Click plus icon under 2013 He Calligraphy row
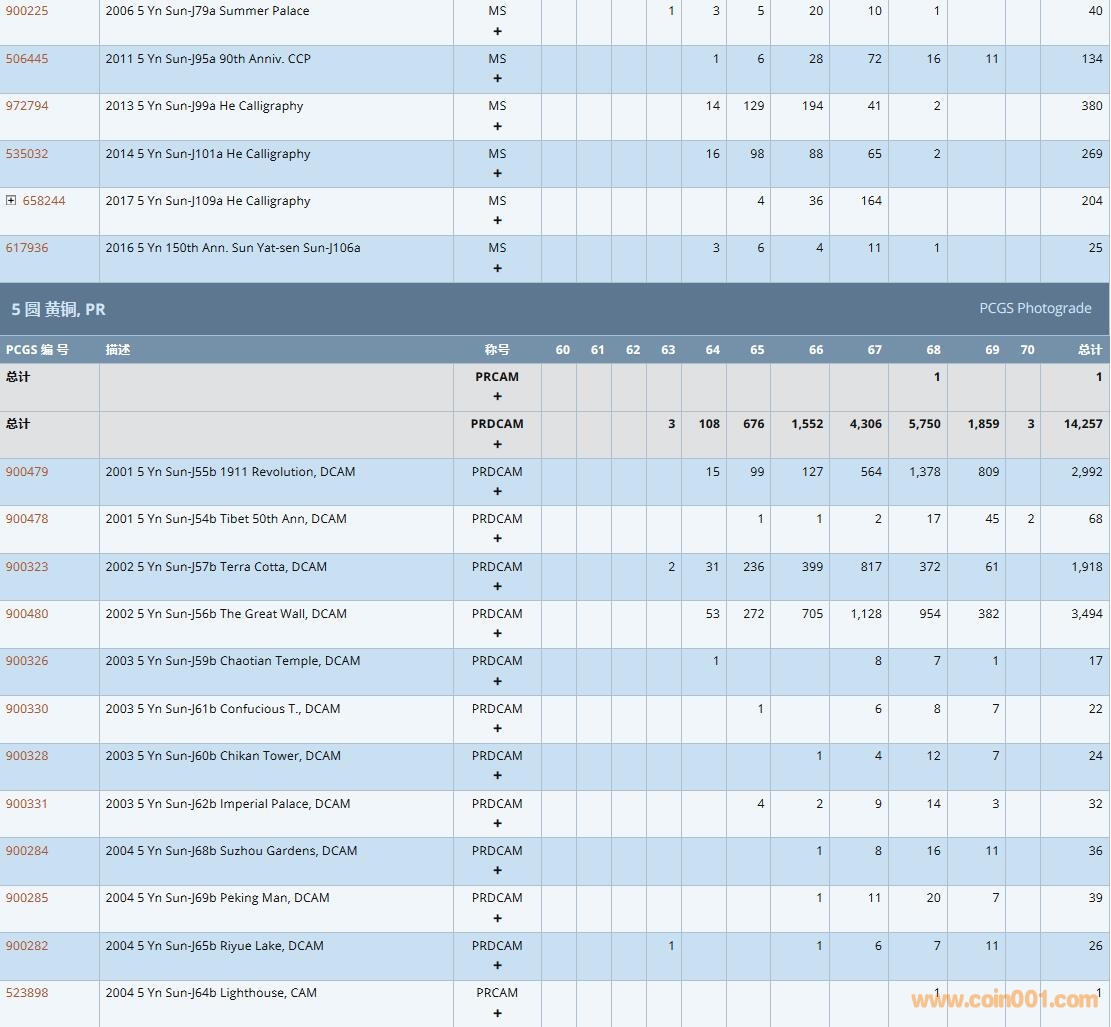The image size is (1111, 1027). [x=497, y=126]
